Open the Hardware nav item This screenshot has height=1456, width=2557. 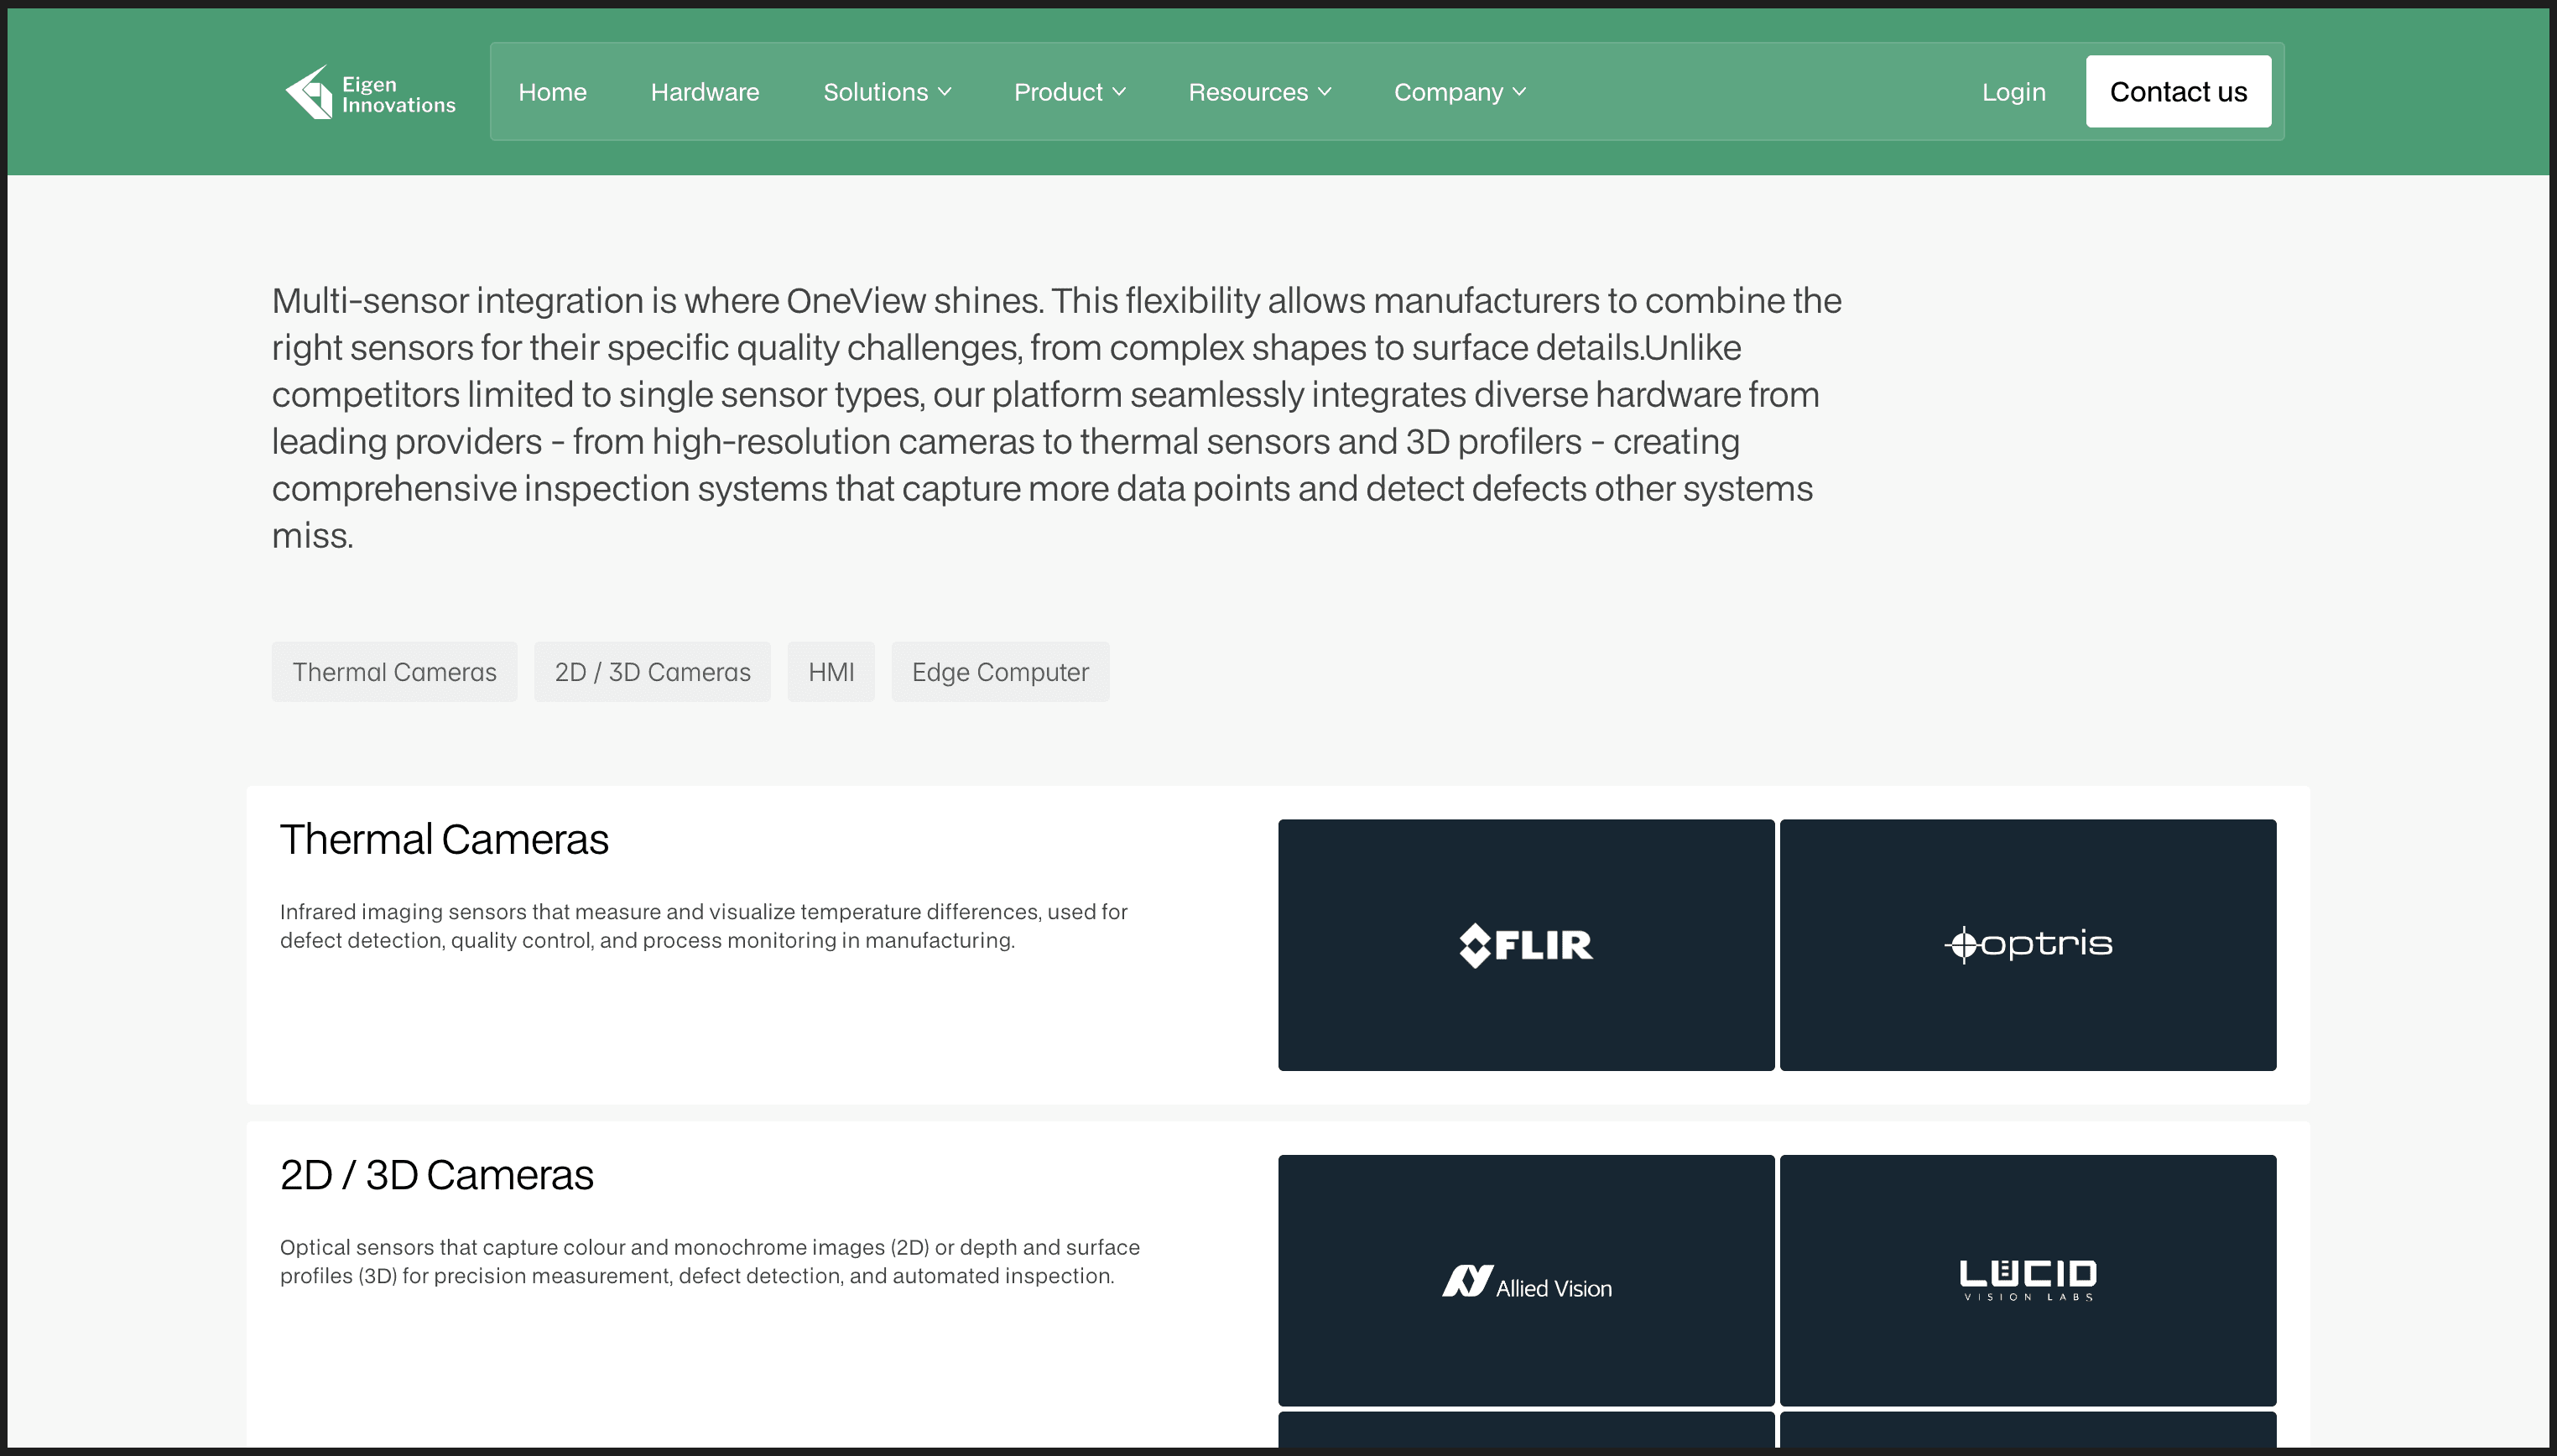point(704,92)
